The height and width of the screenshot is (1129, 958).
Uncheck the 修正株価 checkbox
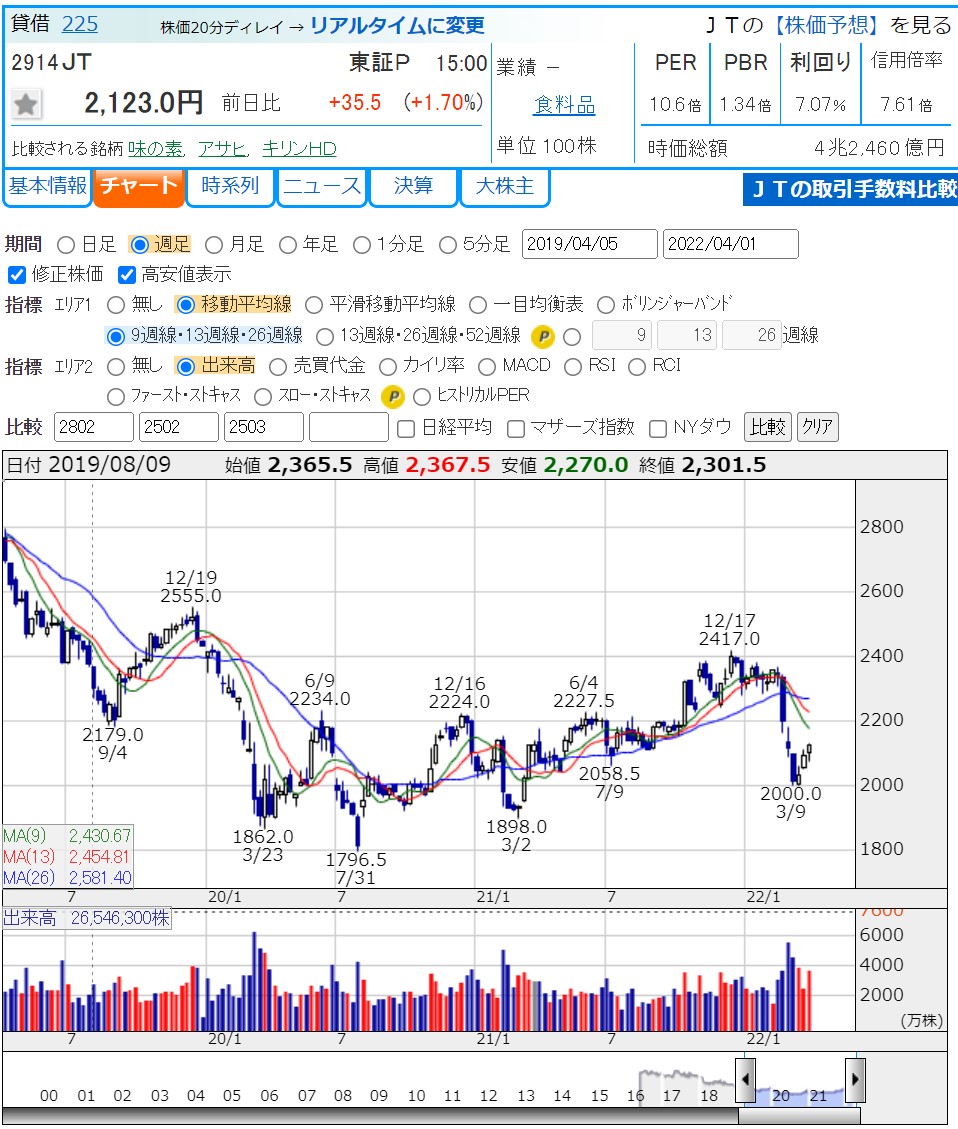(x=16, y=274)
